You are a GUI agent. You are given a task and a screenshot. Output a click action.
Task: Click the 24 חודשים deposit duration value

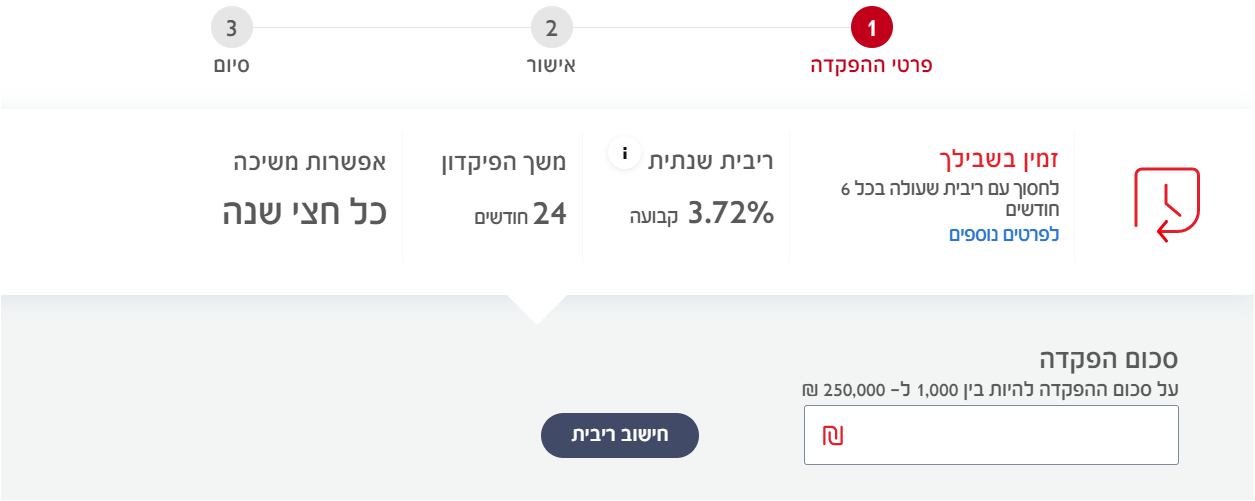point(520,213)
